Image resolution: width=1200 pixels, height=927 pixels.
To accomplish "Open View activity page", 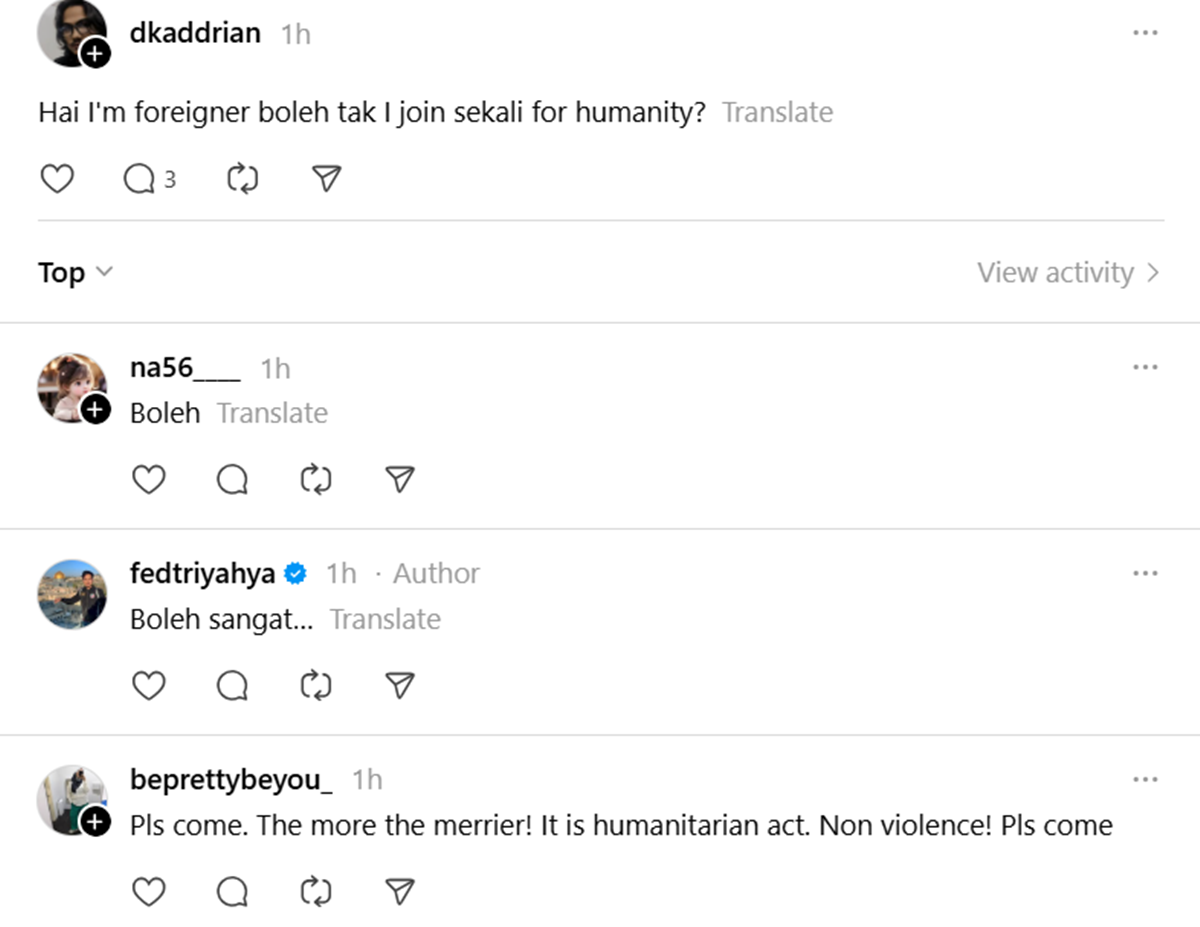I will tap(1068, 273).
